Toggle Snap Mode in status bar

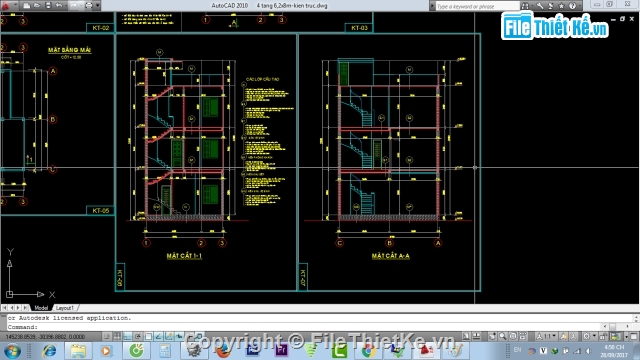[106, 337]
